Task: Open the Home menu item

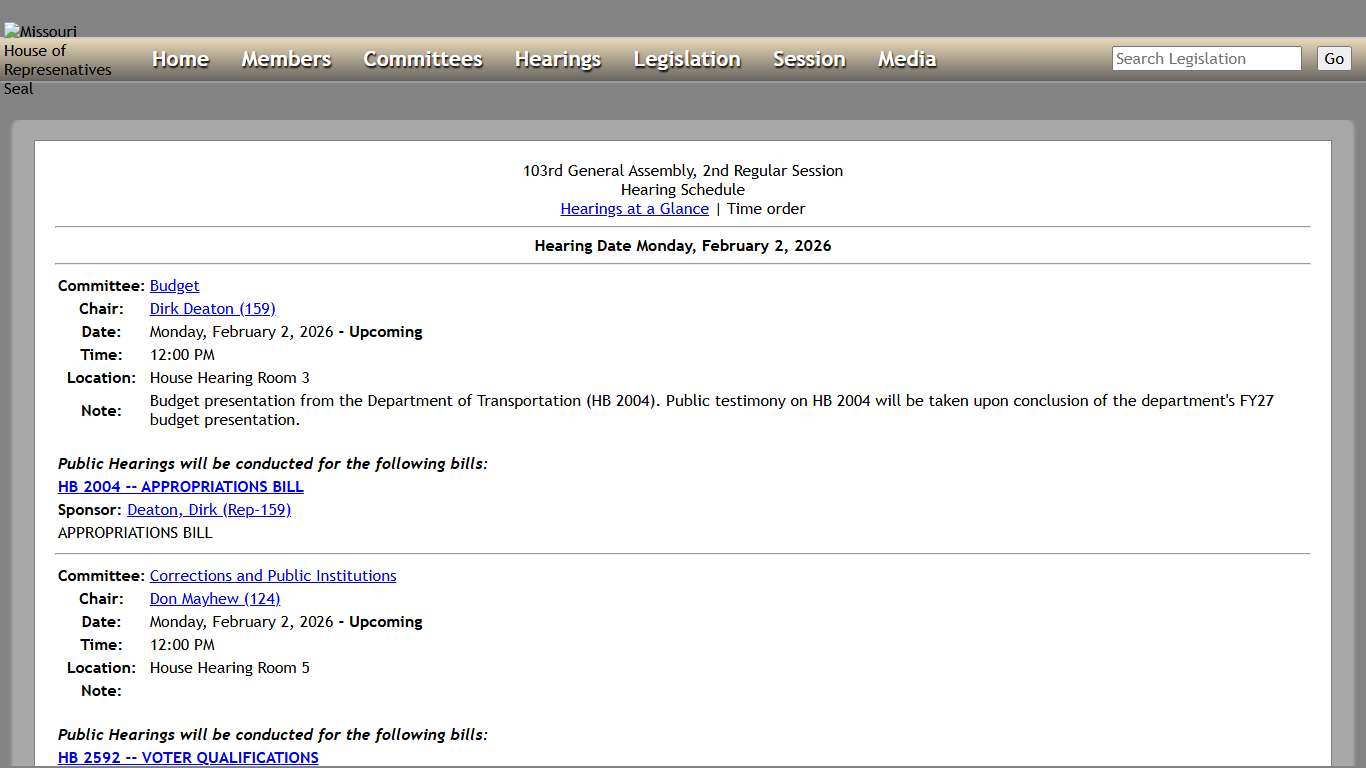Action: [x=180, y=59]
